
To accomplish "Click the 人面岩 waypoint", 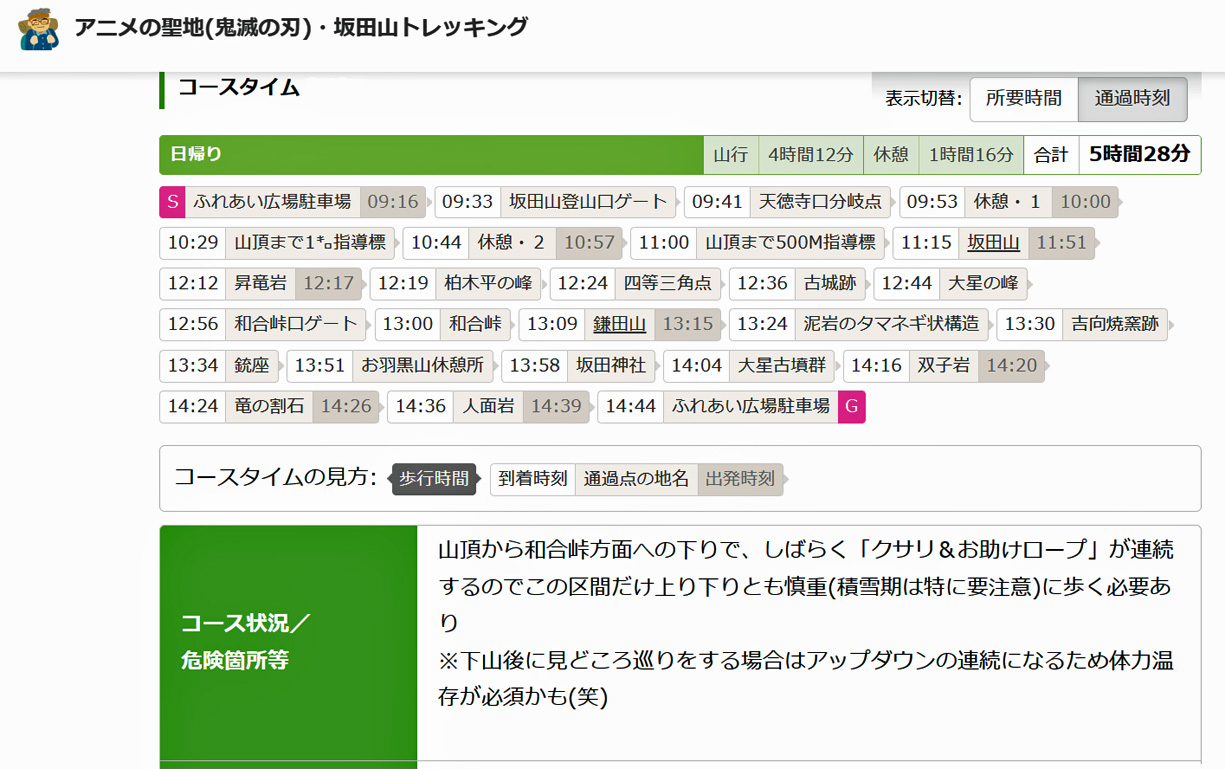I will 487,406.
